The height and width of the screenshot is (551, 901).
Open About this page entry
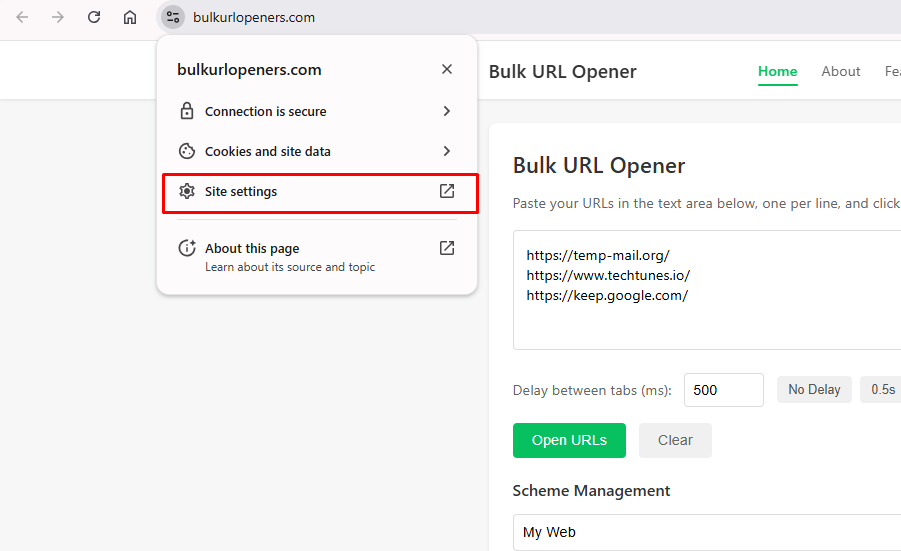317,257
